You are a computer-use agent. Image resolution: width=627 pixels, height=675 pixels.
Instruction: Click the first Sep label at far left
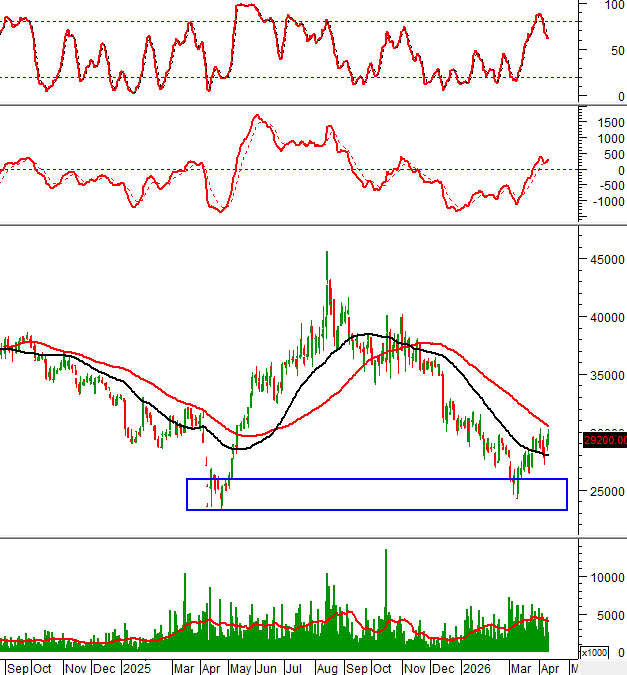point(16,667)
